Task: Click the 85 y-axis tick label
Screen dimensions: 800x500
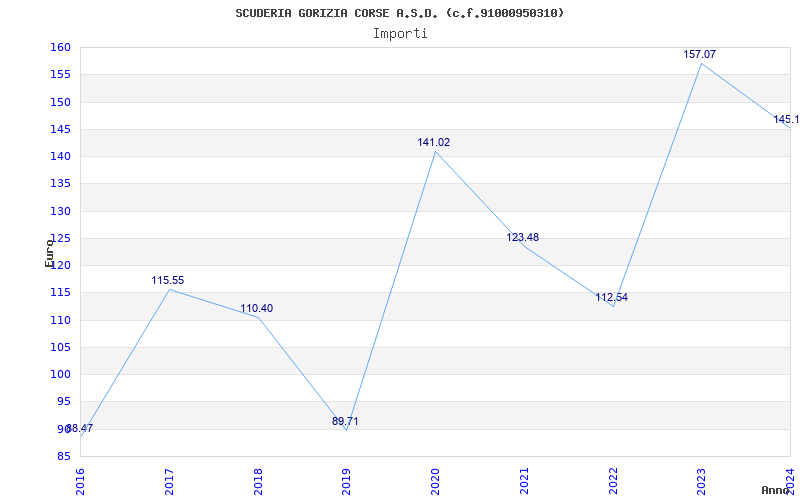Action: 63,456
